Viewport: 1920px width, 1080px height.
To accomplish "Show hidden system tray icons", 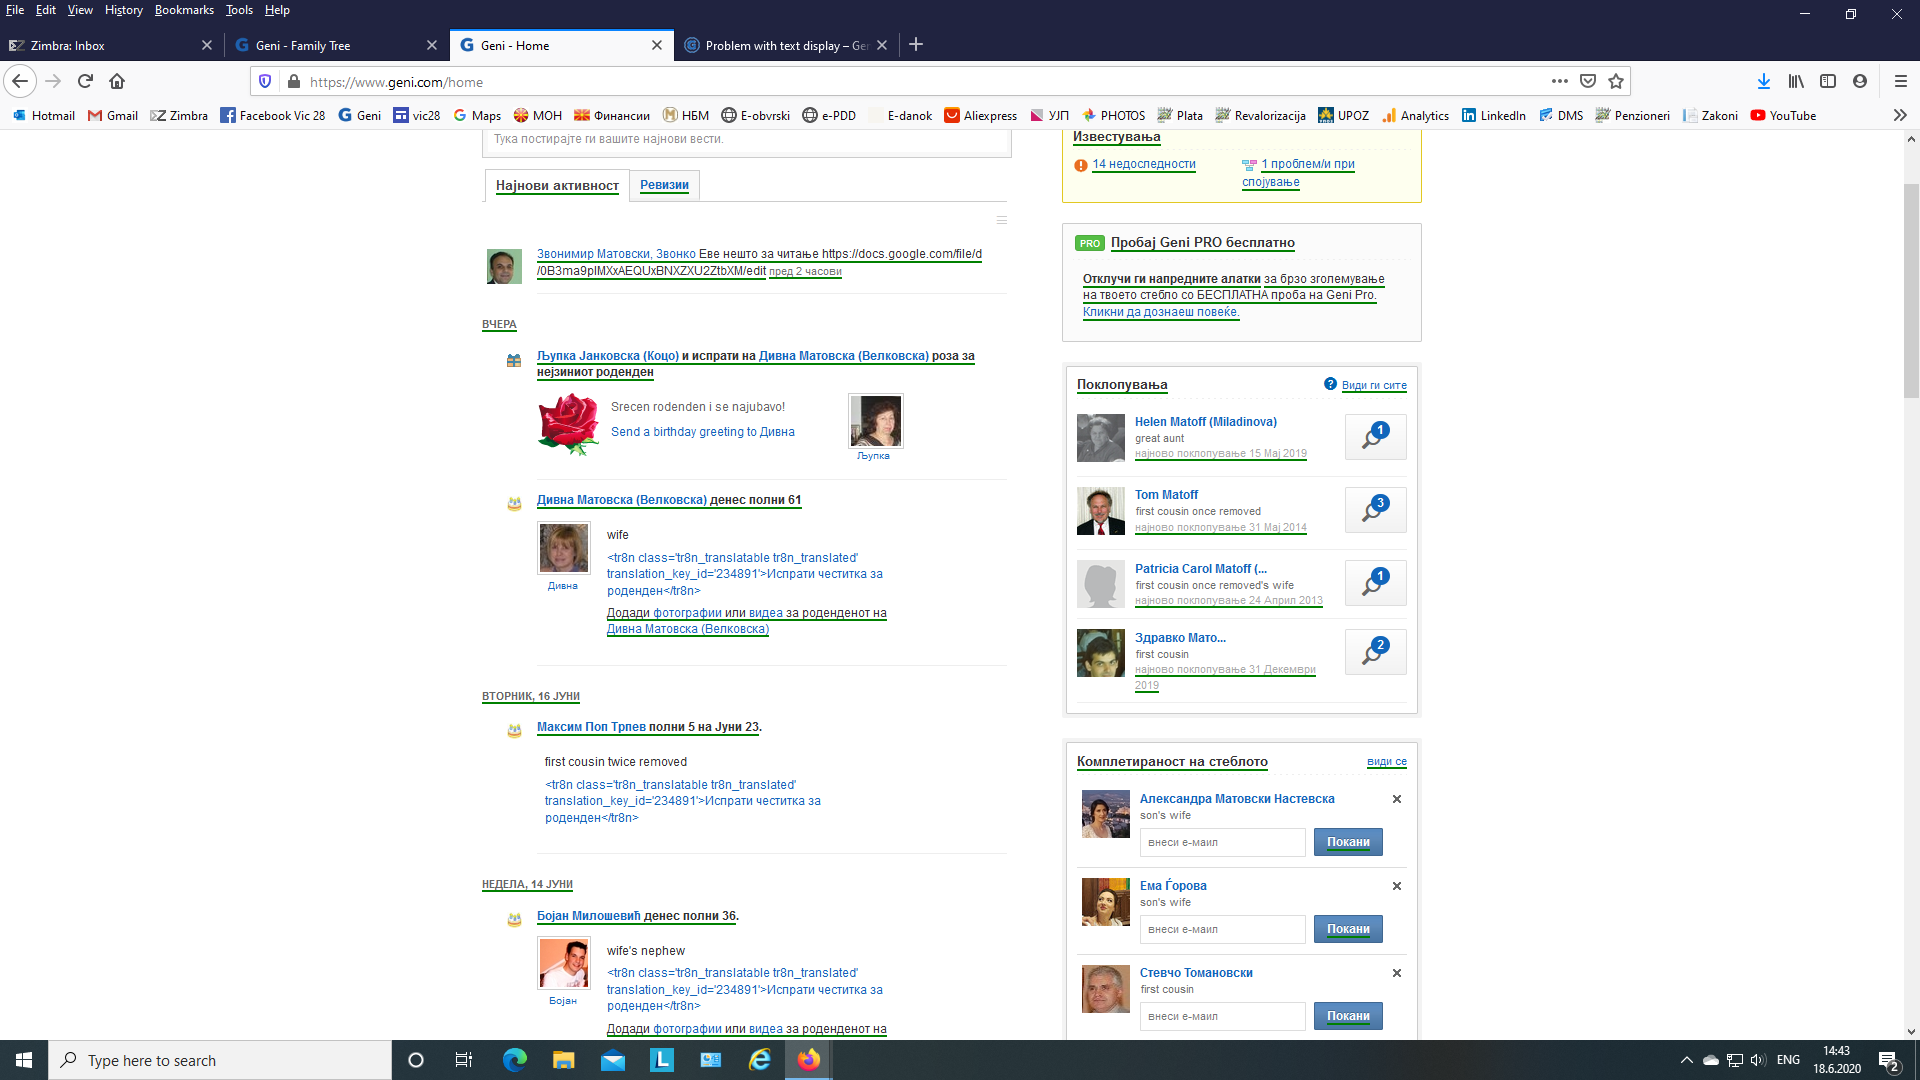I will [1686, 1060].
